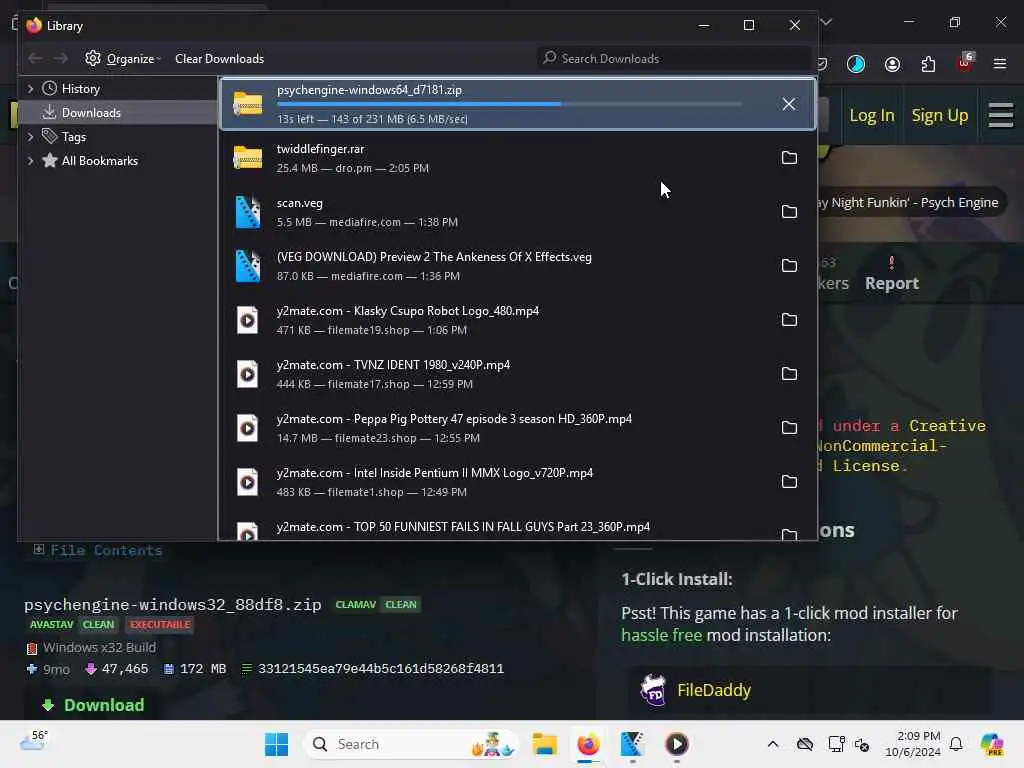1024x768 pixels.
Task: Show twiddlefinger.rar in folder
Action: (x=789, y=157)
